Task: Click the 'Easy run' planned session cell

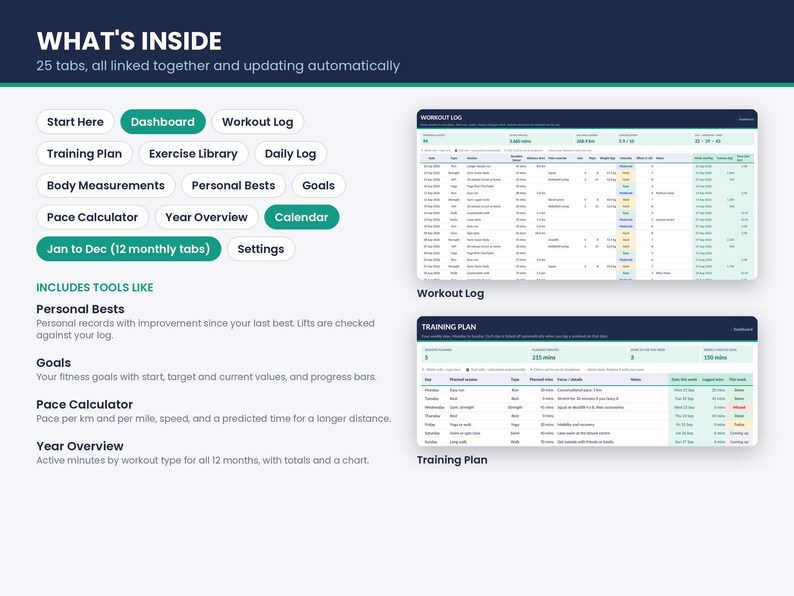Action: pos(457,390)
